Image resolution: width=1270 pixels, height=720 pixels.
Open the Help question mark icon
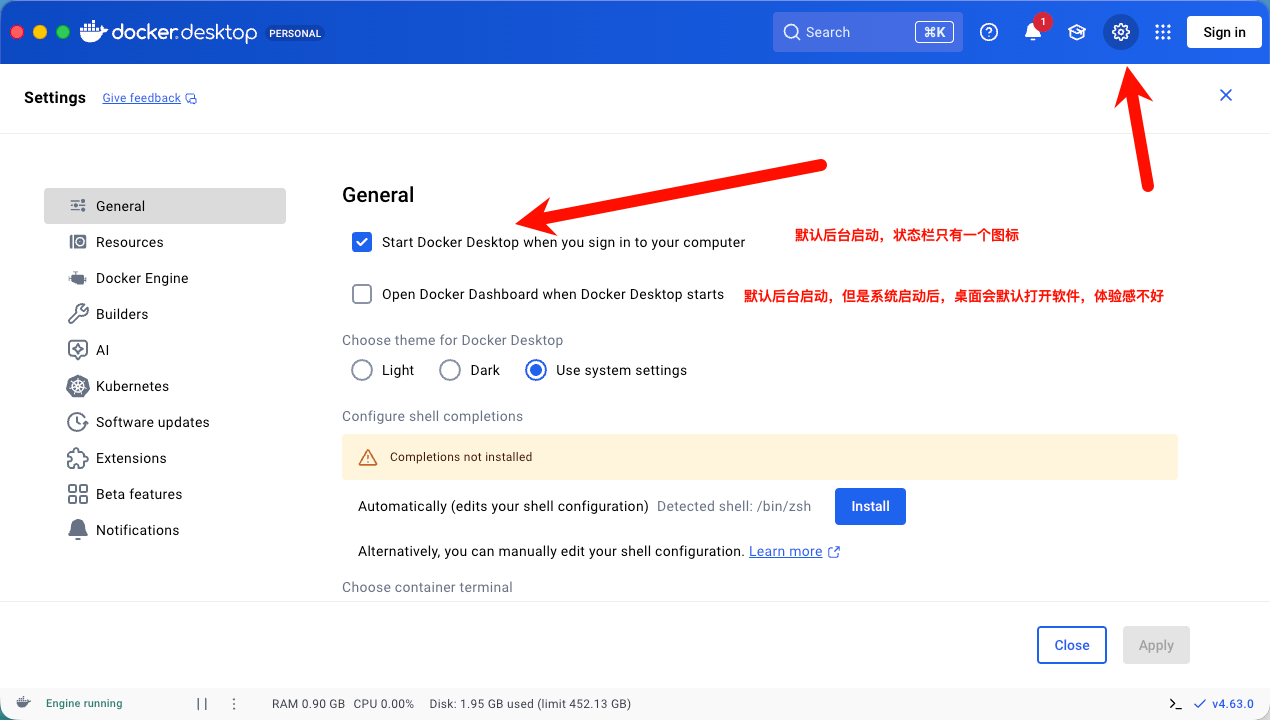[989, 32]
